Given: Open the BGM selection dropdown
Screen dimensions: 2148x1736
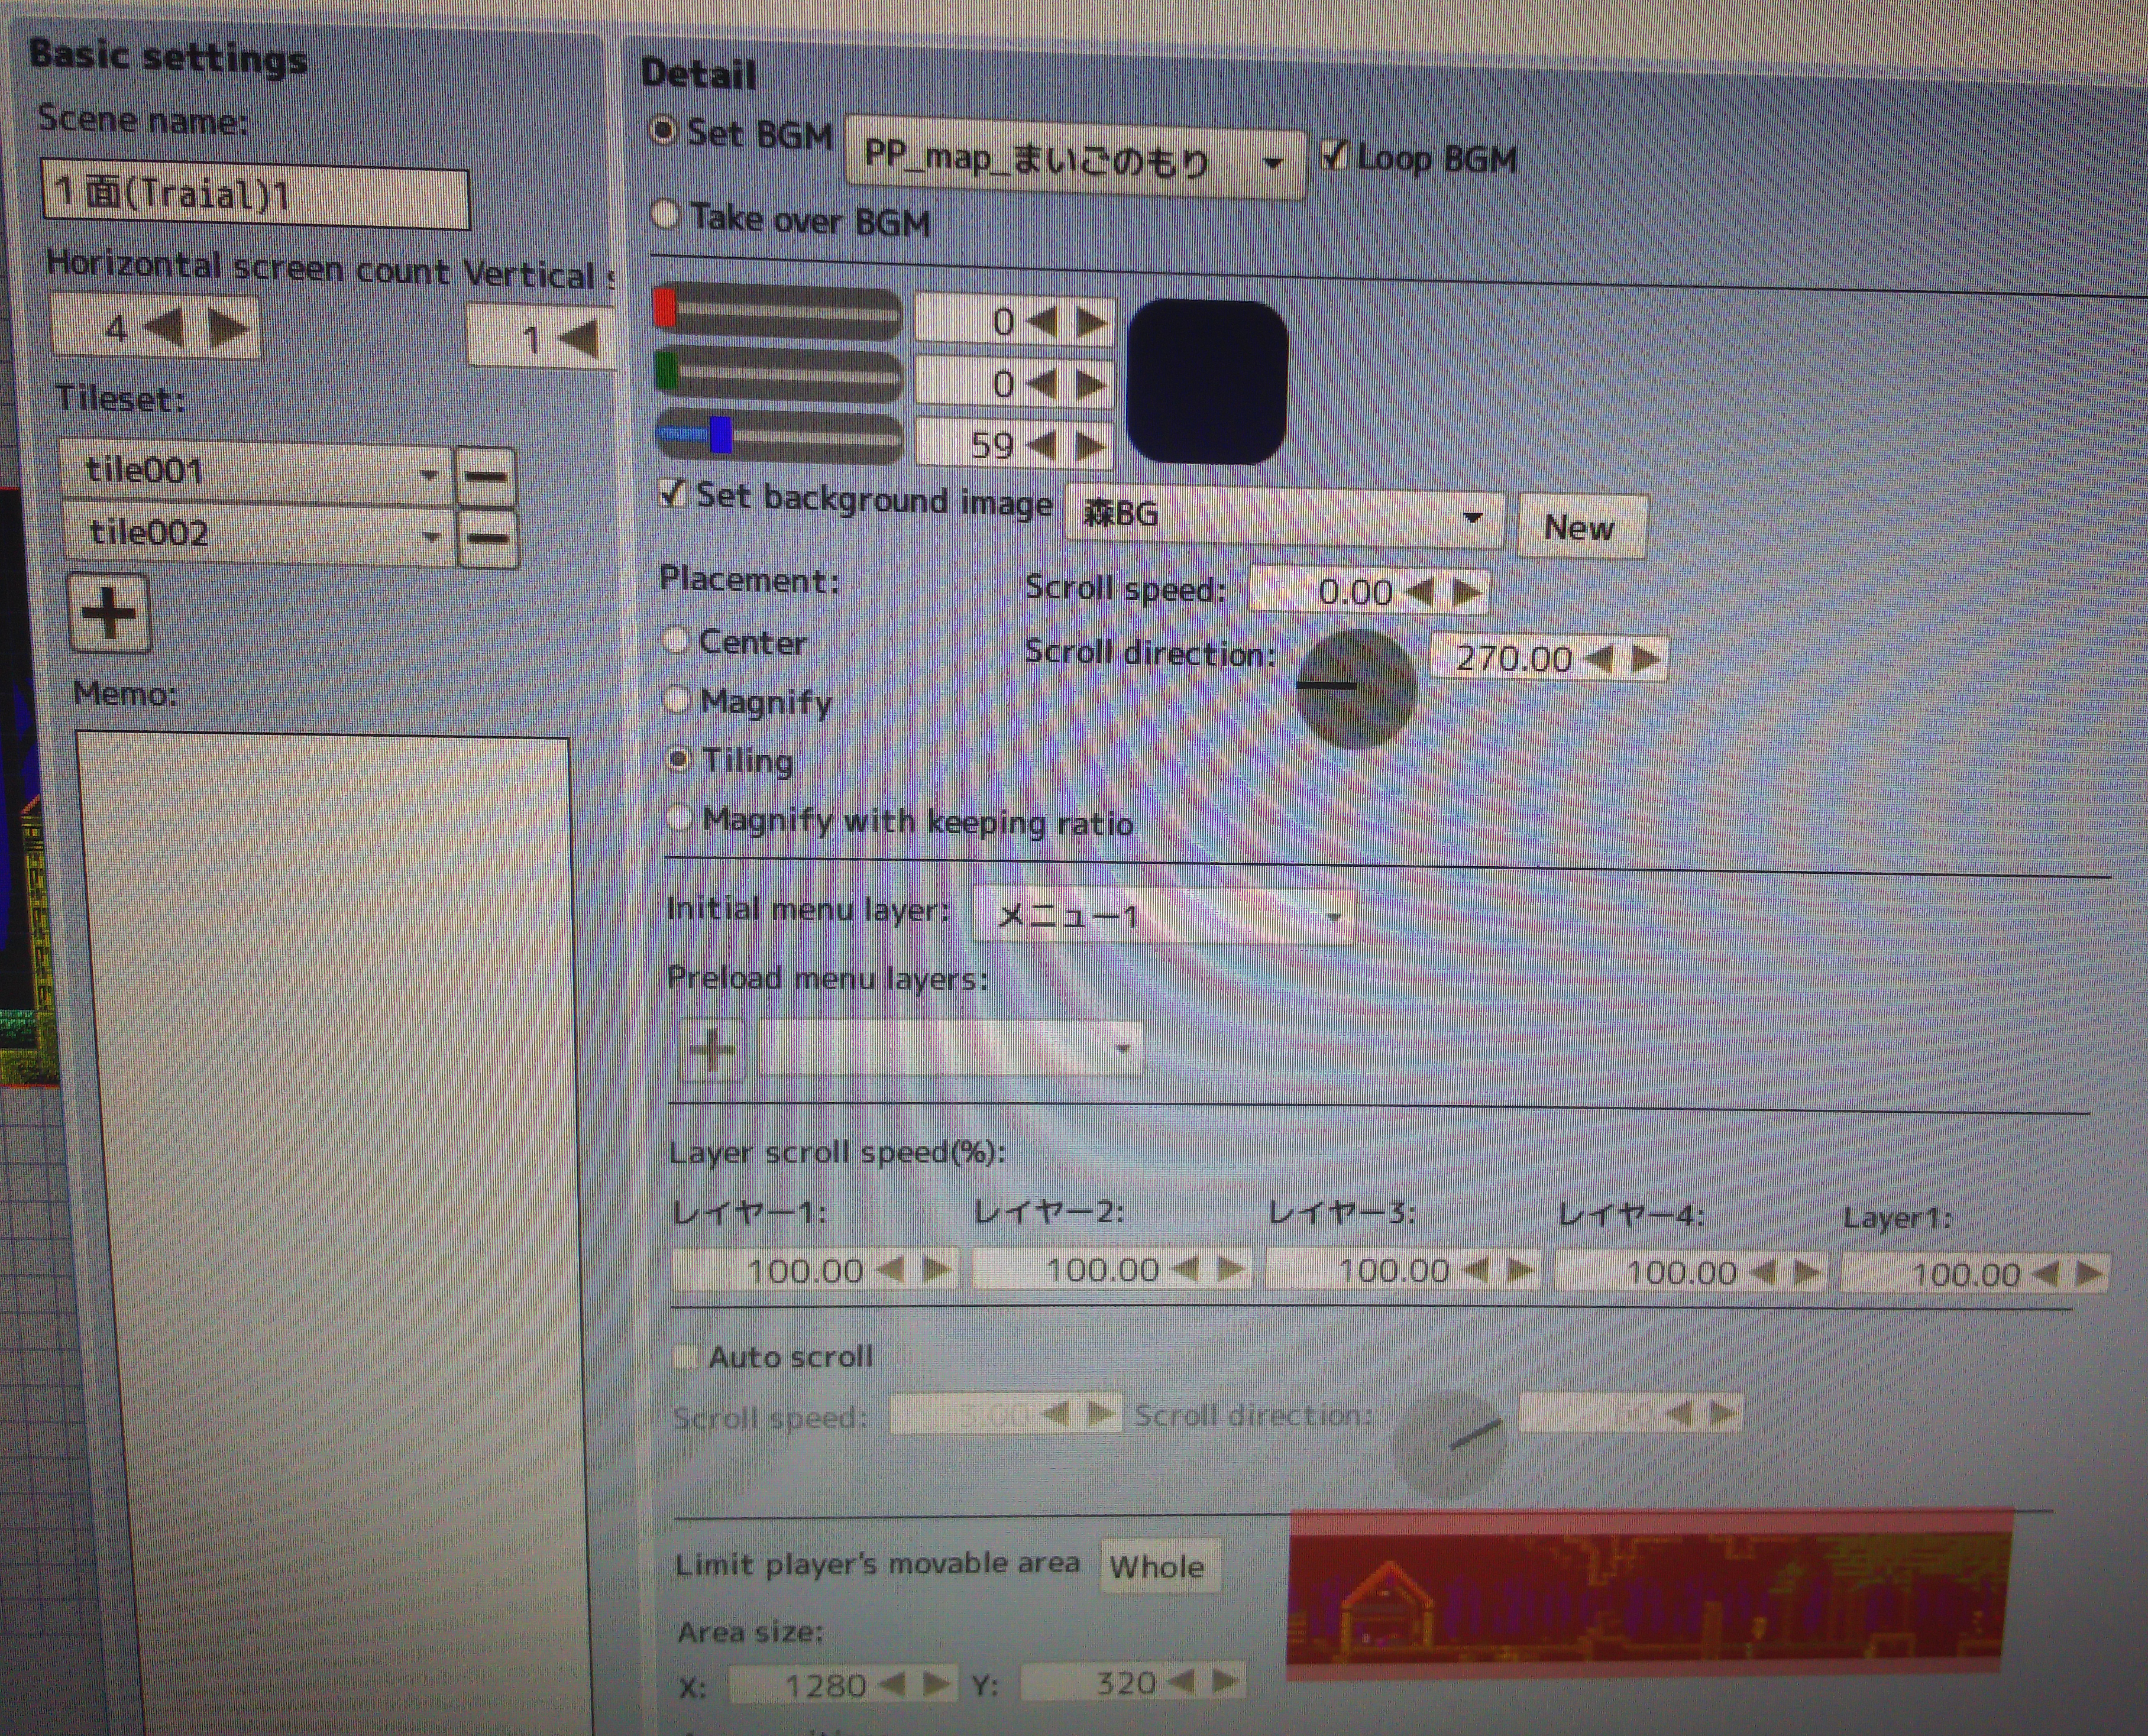Looking at the screenshot, I should pyautogui.click(x=1074, y=159).
